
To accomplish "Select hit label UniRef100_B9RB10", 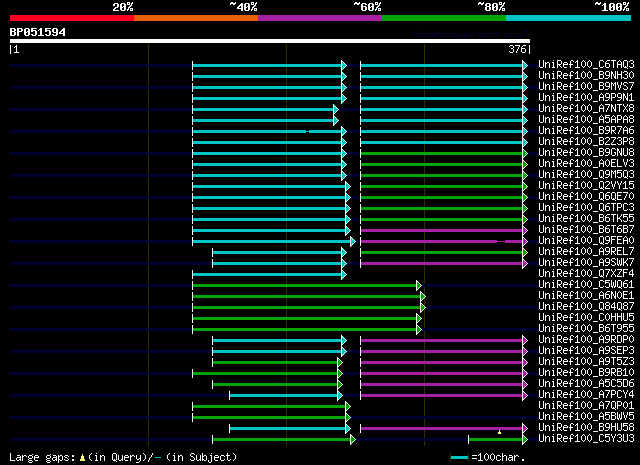I will (x=586, y=373).
